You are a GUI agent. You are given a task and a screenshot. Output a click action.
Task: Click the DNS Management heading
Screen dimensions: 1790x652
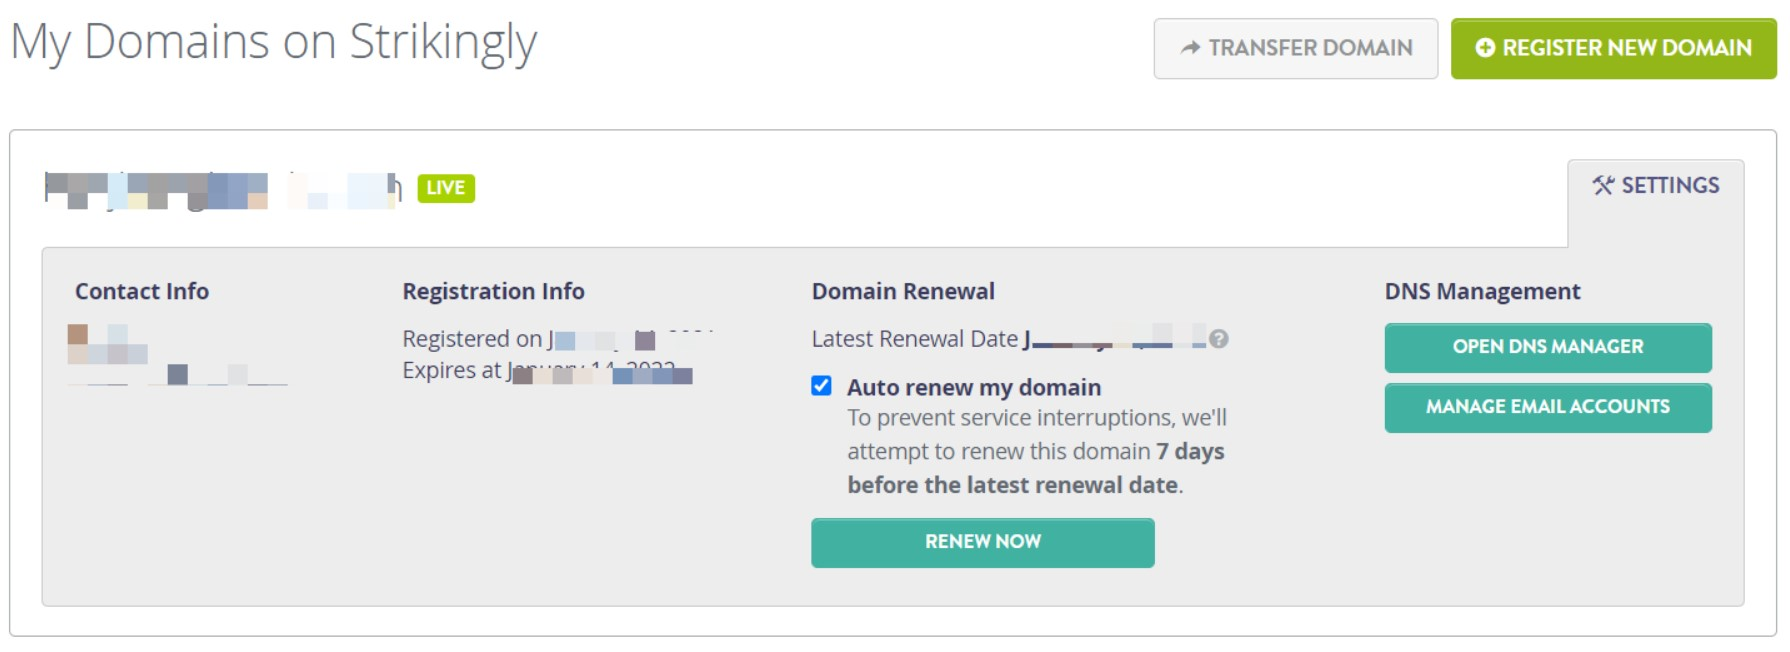click(x=1482, y=291)
